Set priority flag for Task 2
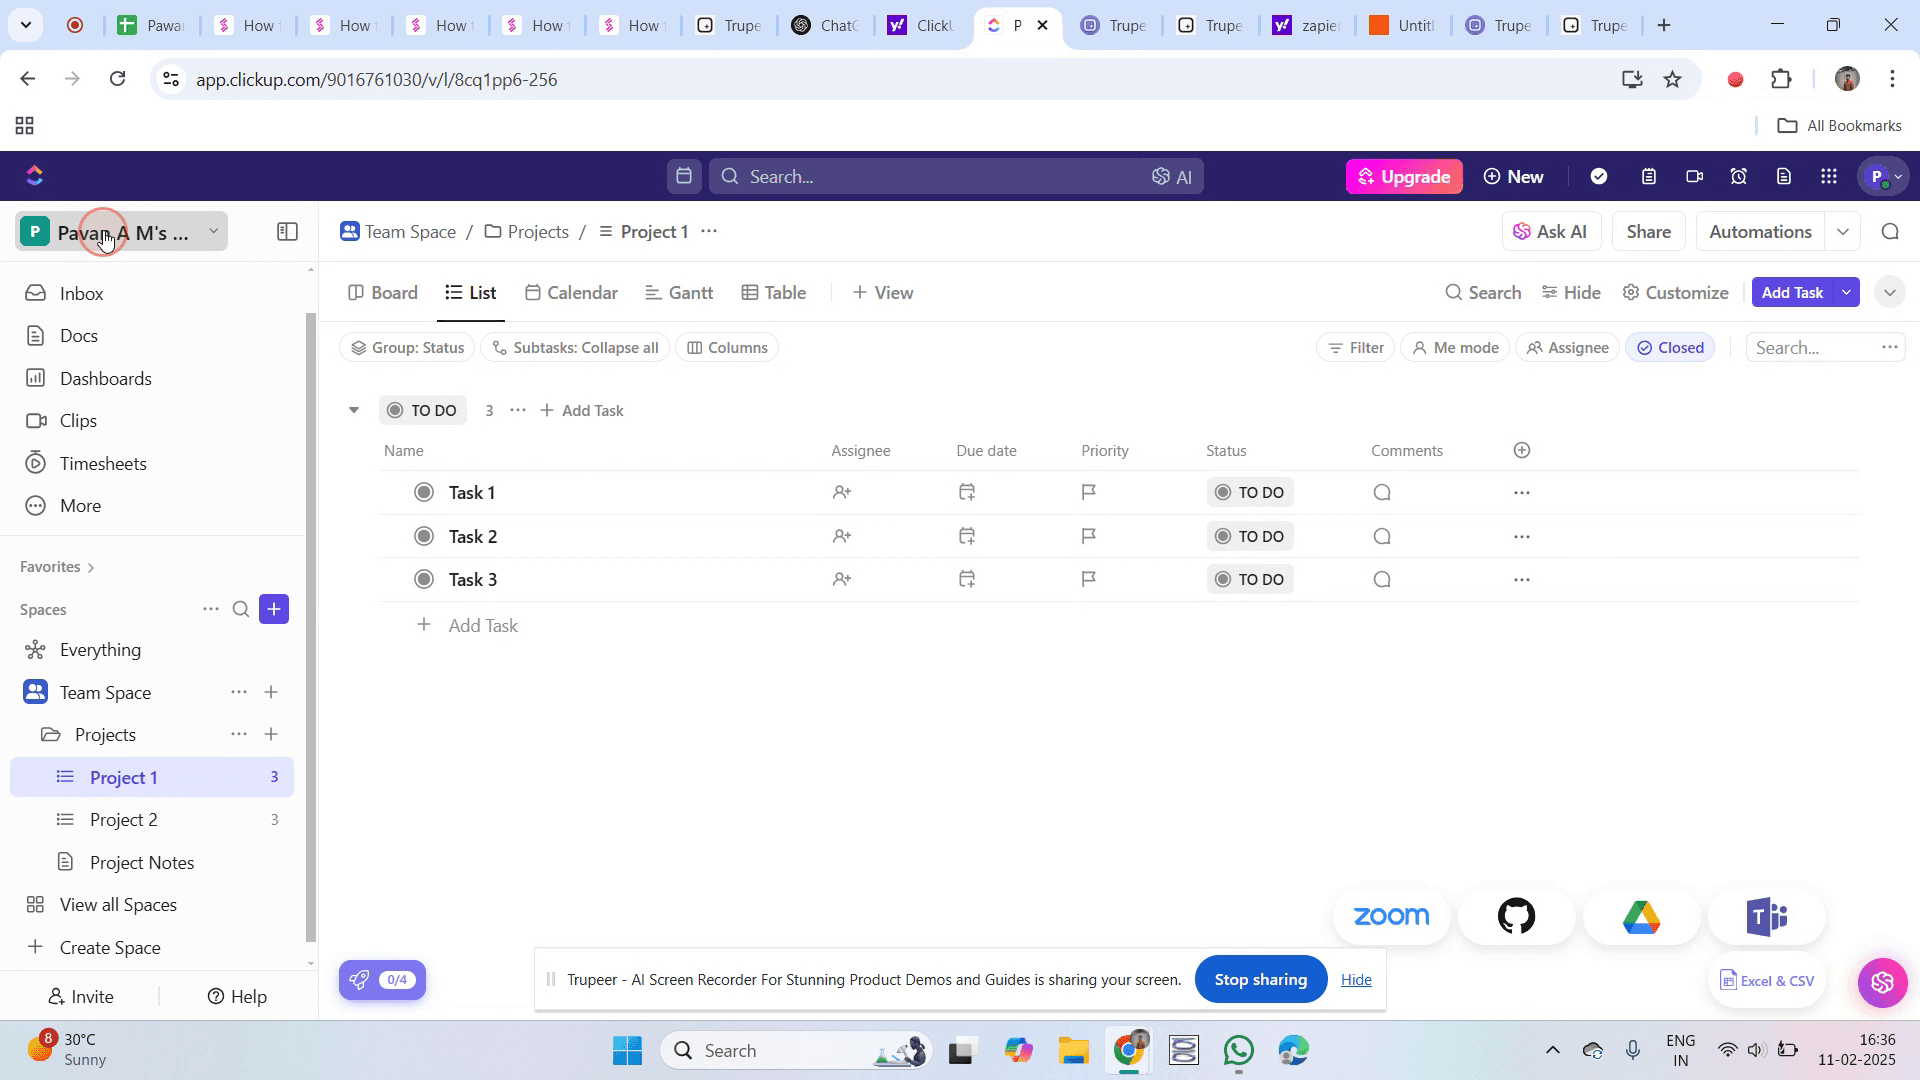 point(1089,536)
